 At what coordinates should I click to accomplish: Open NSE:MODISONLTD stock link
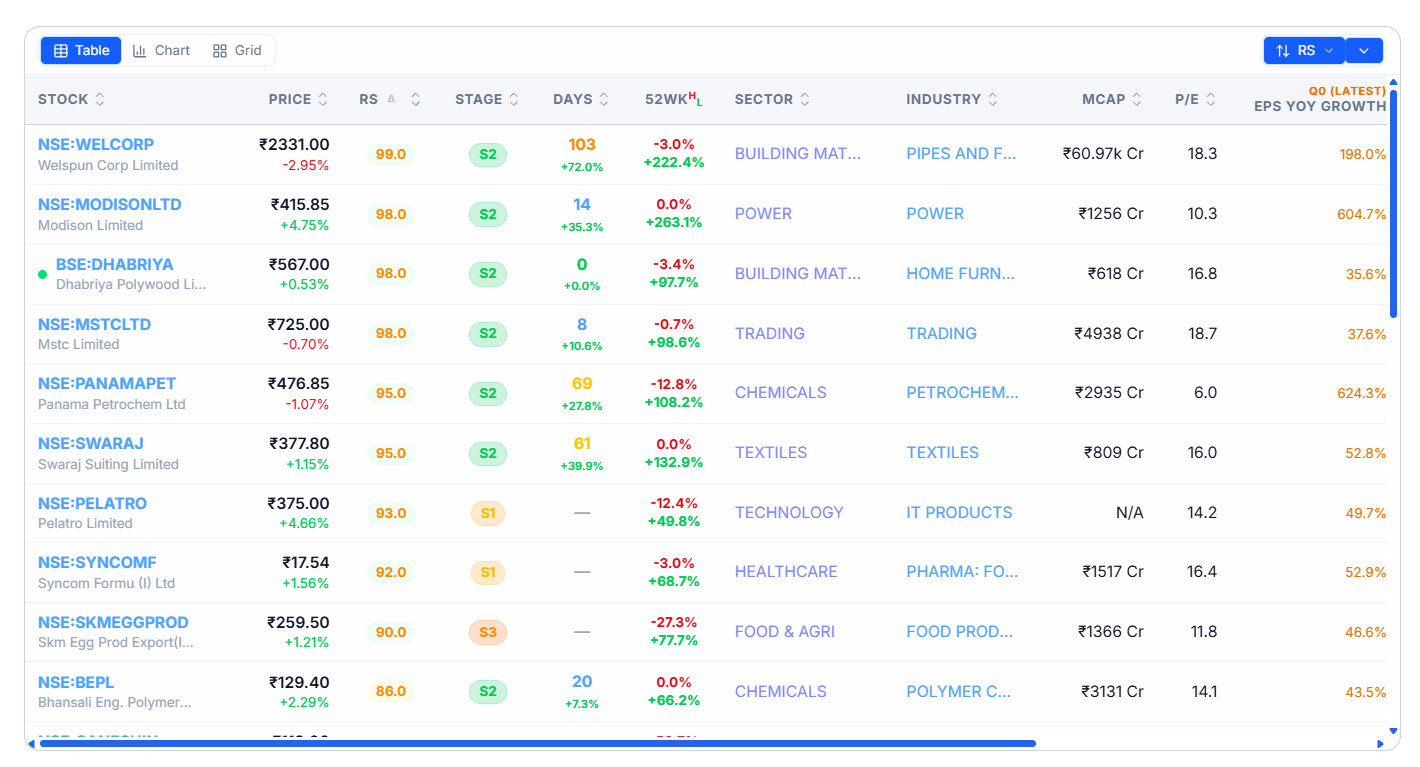pos(110,204)
